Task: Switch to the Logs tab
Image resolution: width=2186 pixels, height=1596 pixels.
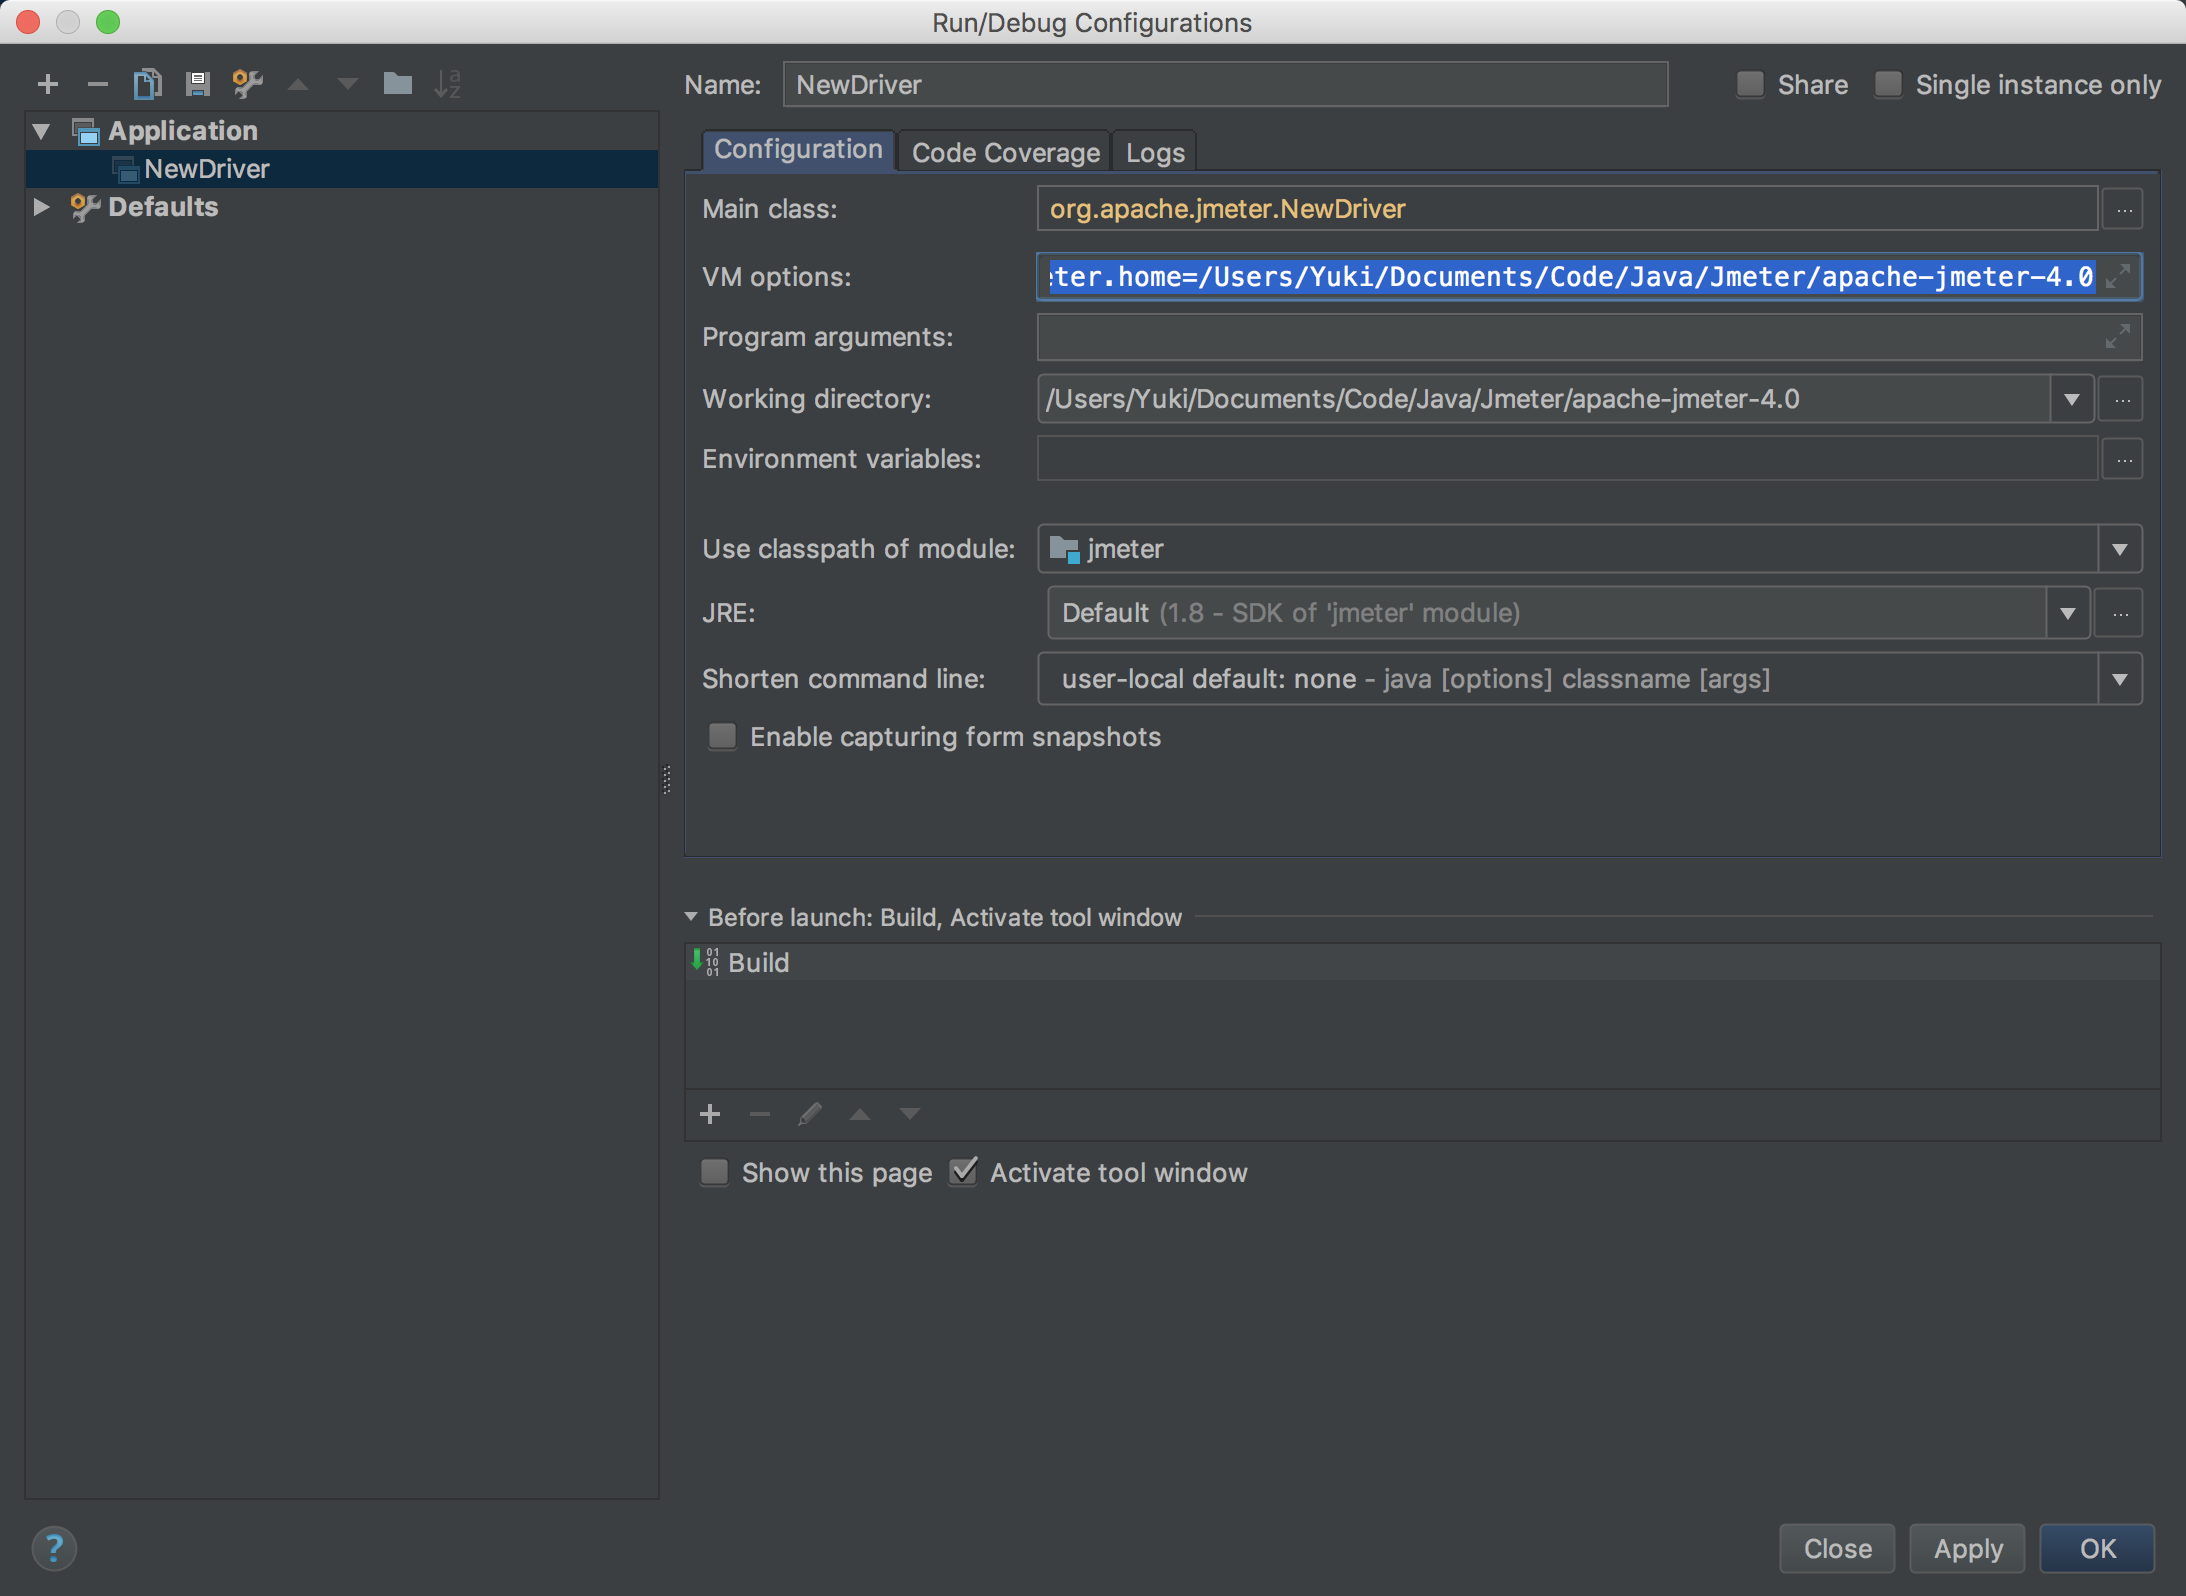Action: point(1155,153)
